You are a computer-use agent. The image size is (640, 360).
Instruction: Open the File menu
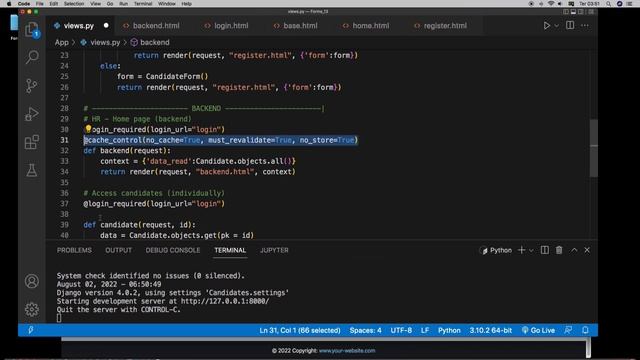[x=40, y=4]
